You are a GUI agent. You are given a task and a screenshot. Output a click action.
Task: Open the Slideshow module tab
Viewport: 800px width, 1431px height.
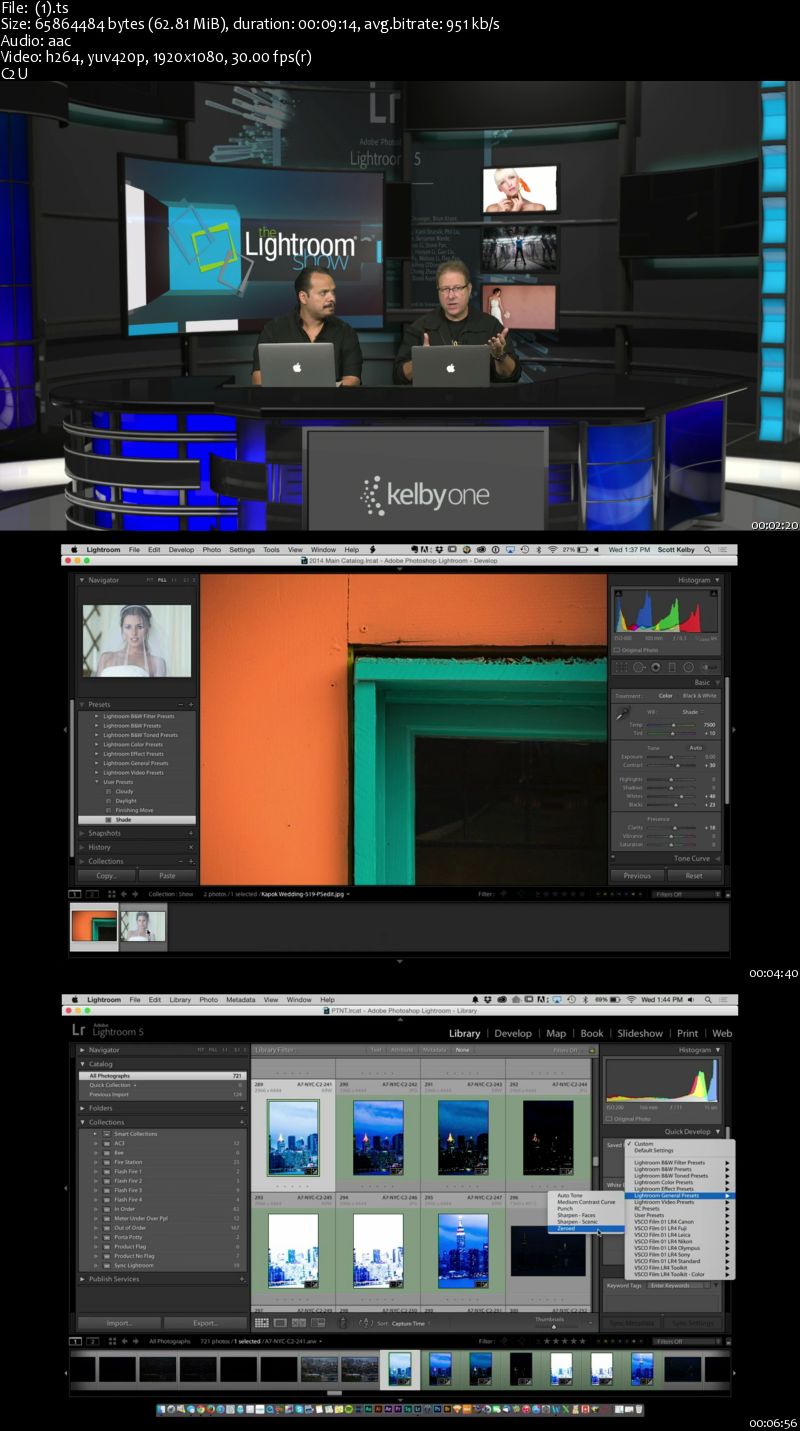coord(639,1033)
